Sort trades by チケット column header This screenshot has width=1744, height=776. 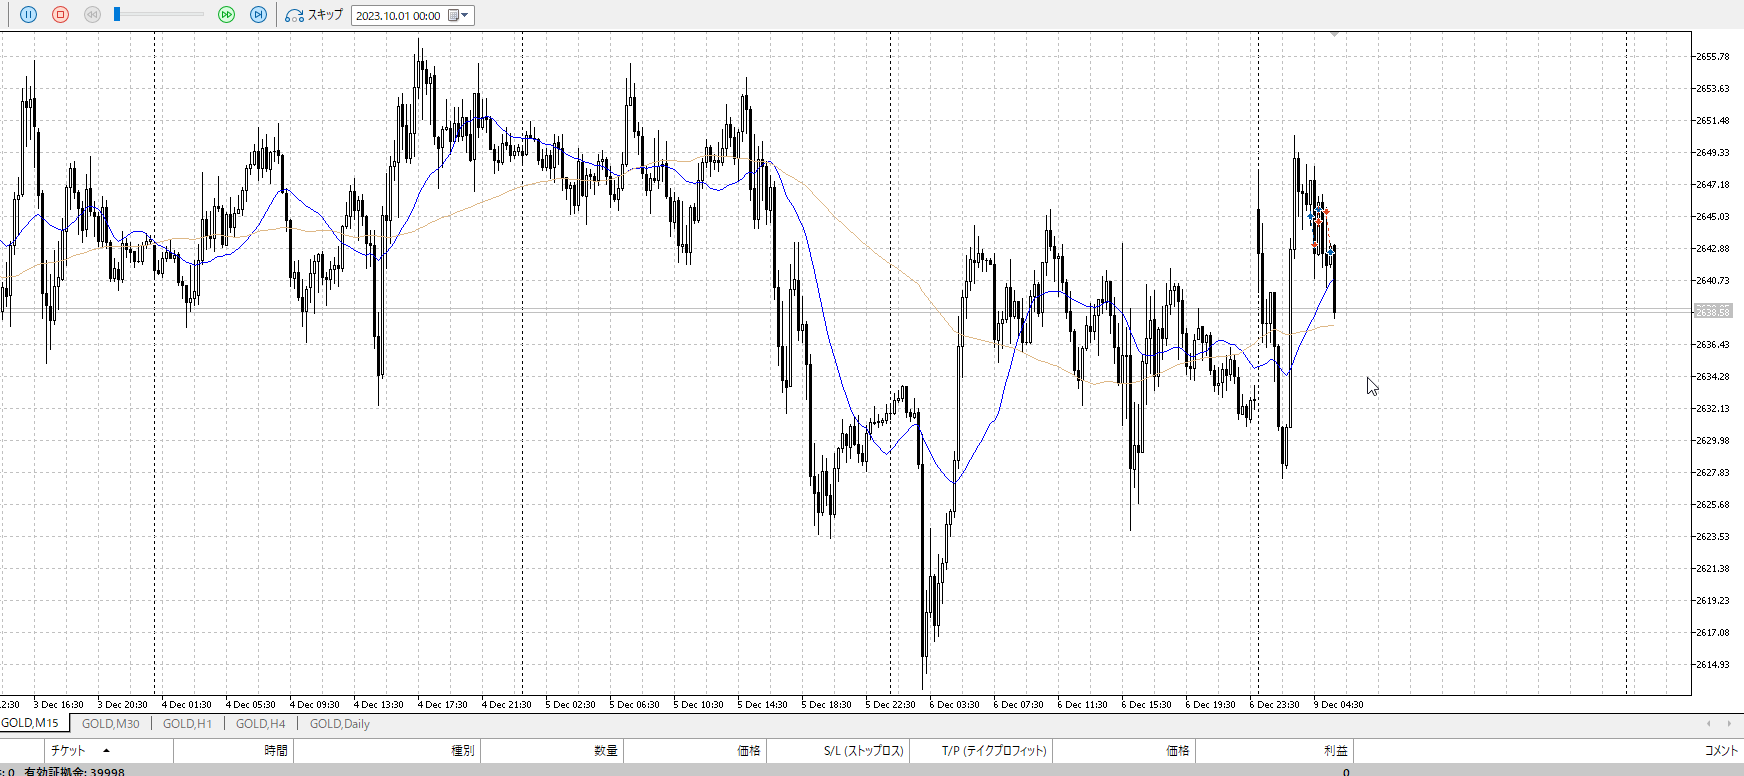[x=68, y=750]
